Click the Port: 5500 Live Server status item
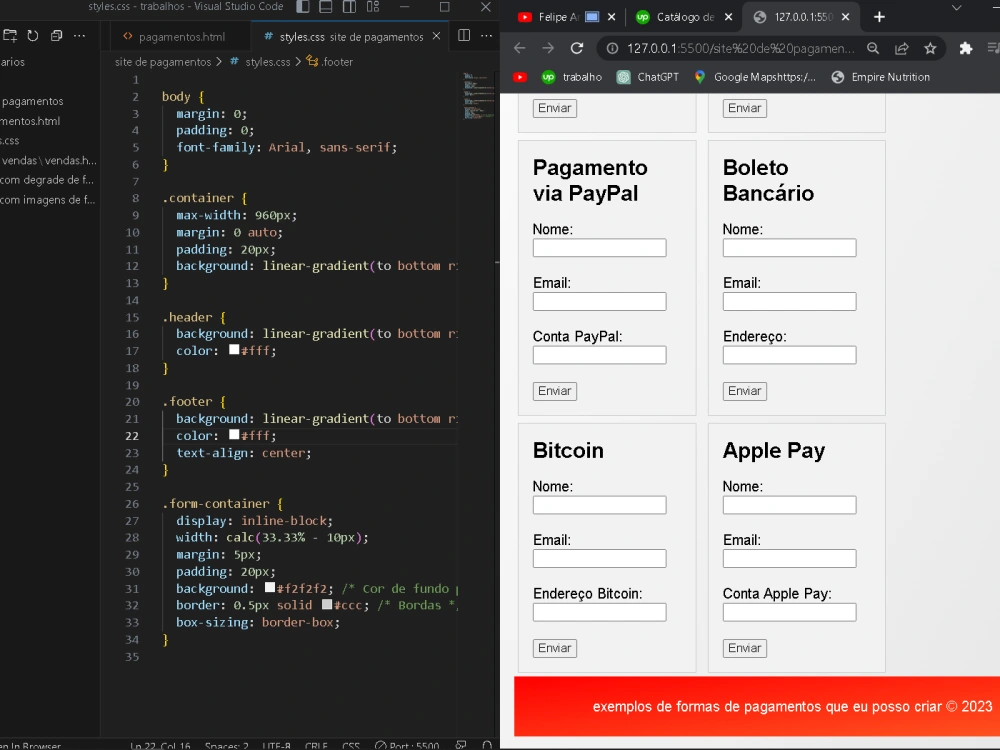Viewport: 1000px width, 750px height. (x=407, y=745)
